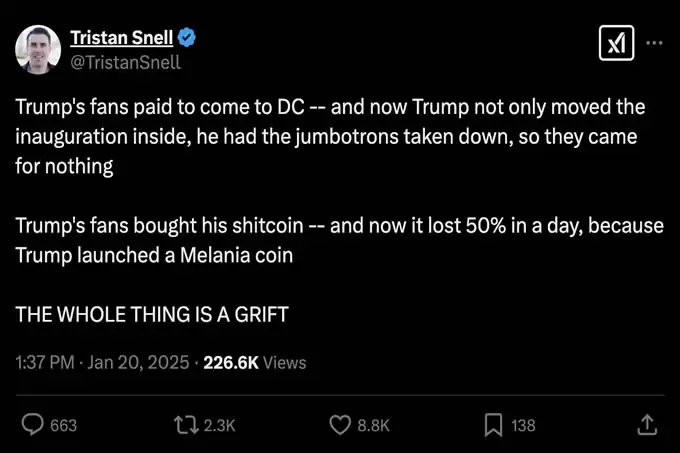
Task: Click the Tristan Snell display name
Action: click(x=120, y=38)
